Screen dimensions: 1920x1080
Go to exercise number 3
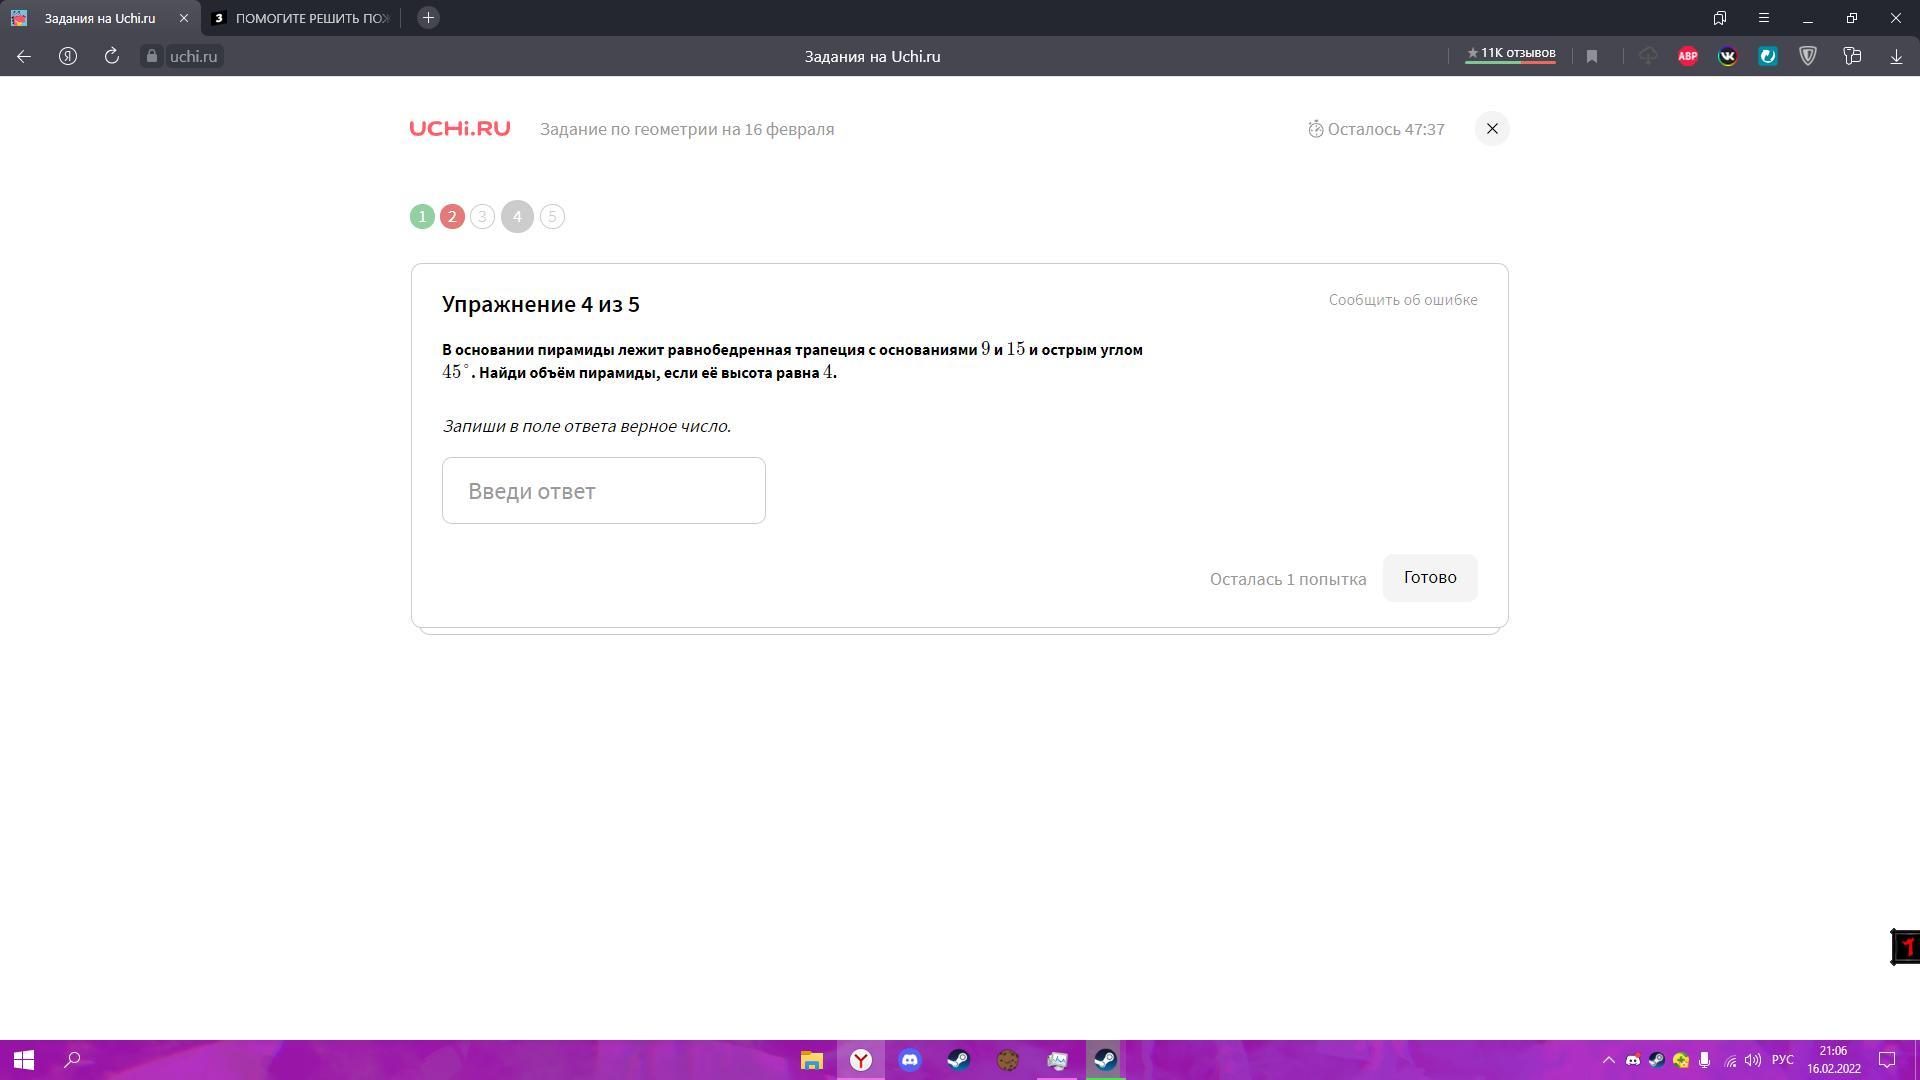(x=482, y=217)
